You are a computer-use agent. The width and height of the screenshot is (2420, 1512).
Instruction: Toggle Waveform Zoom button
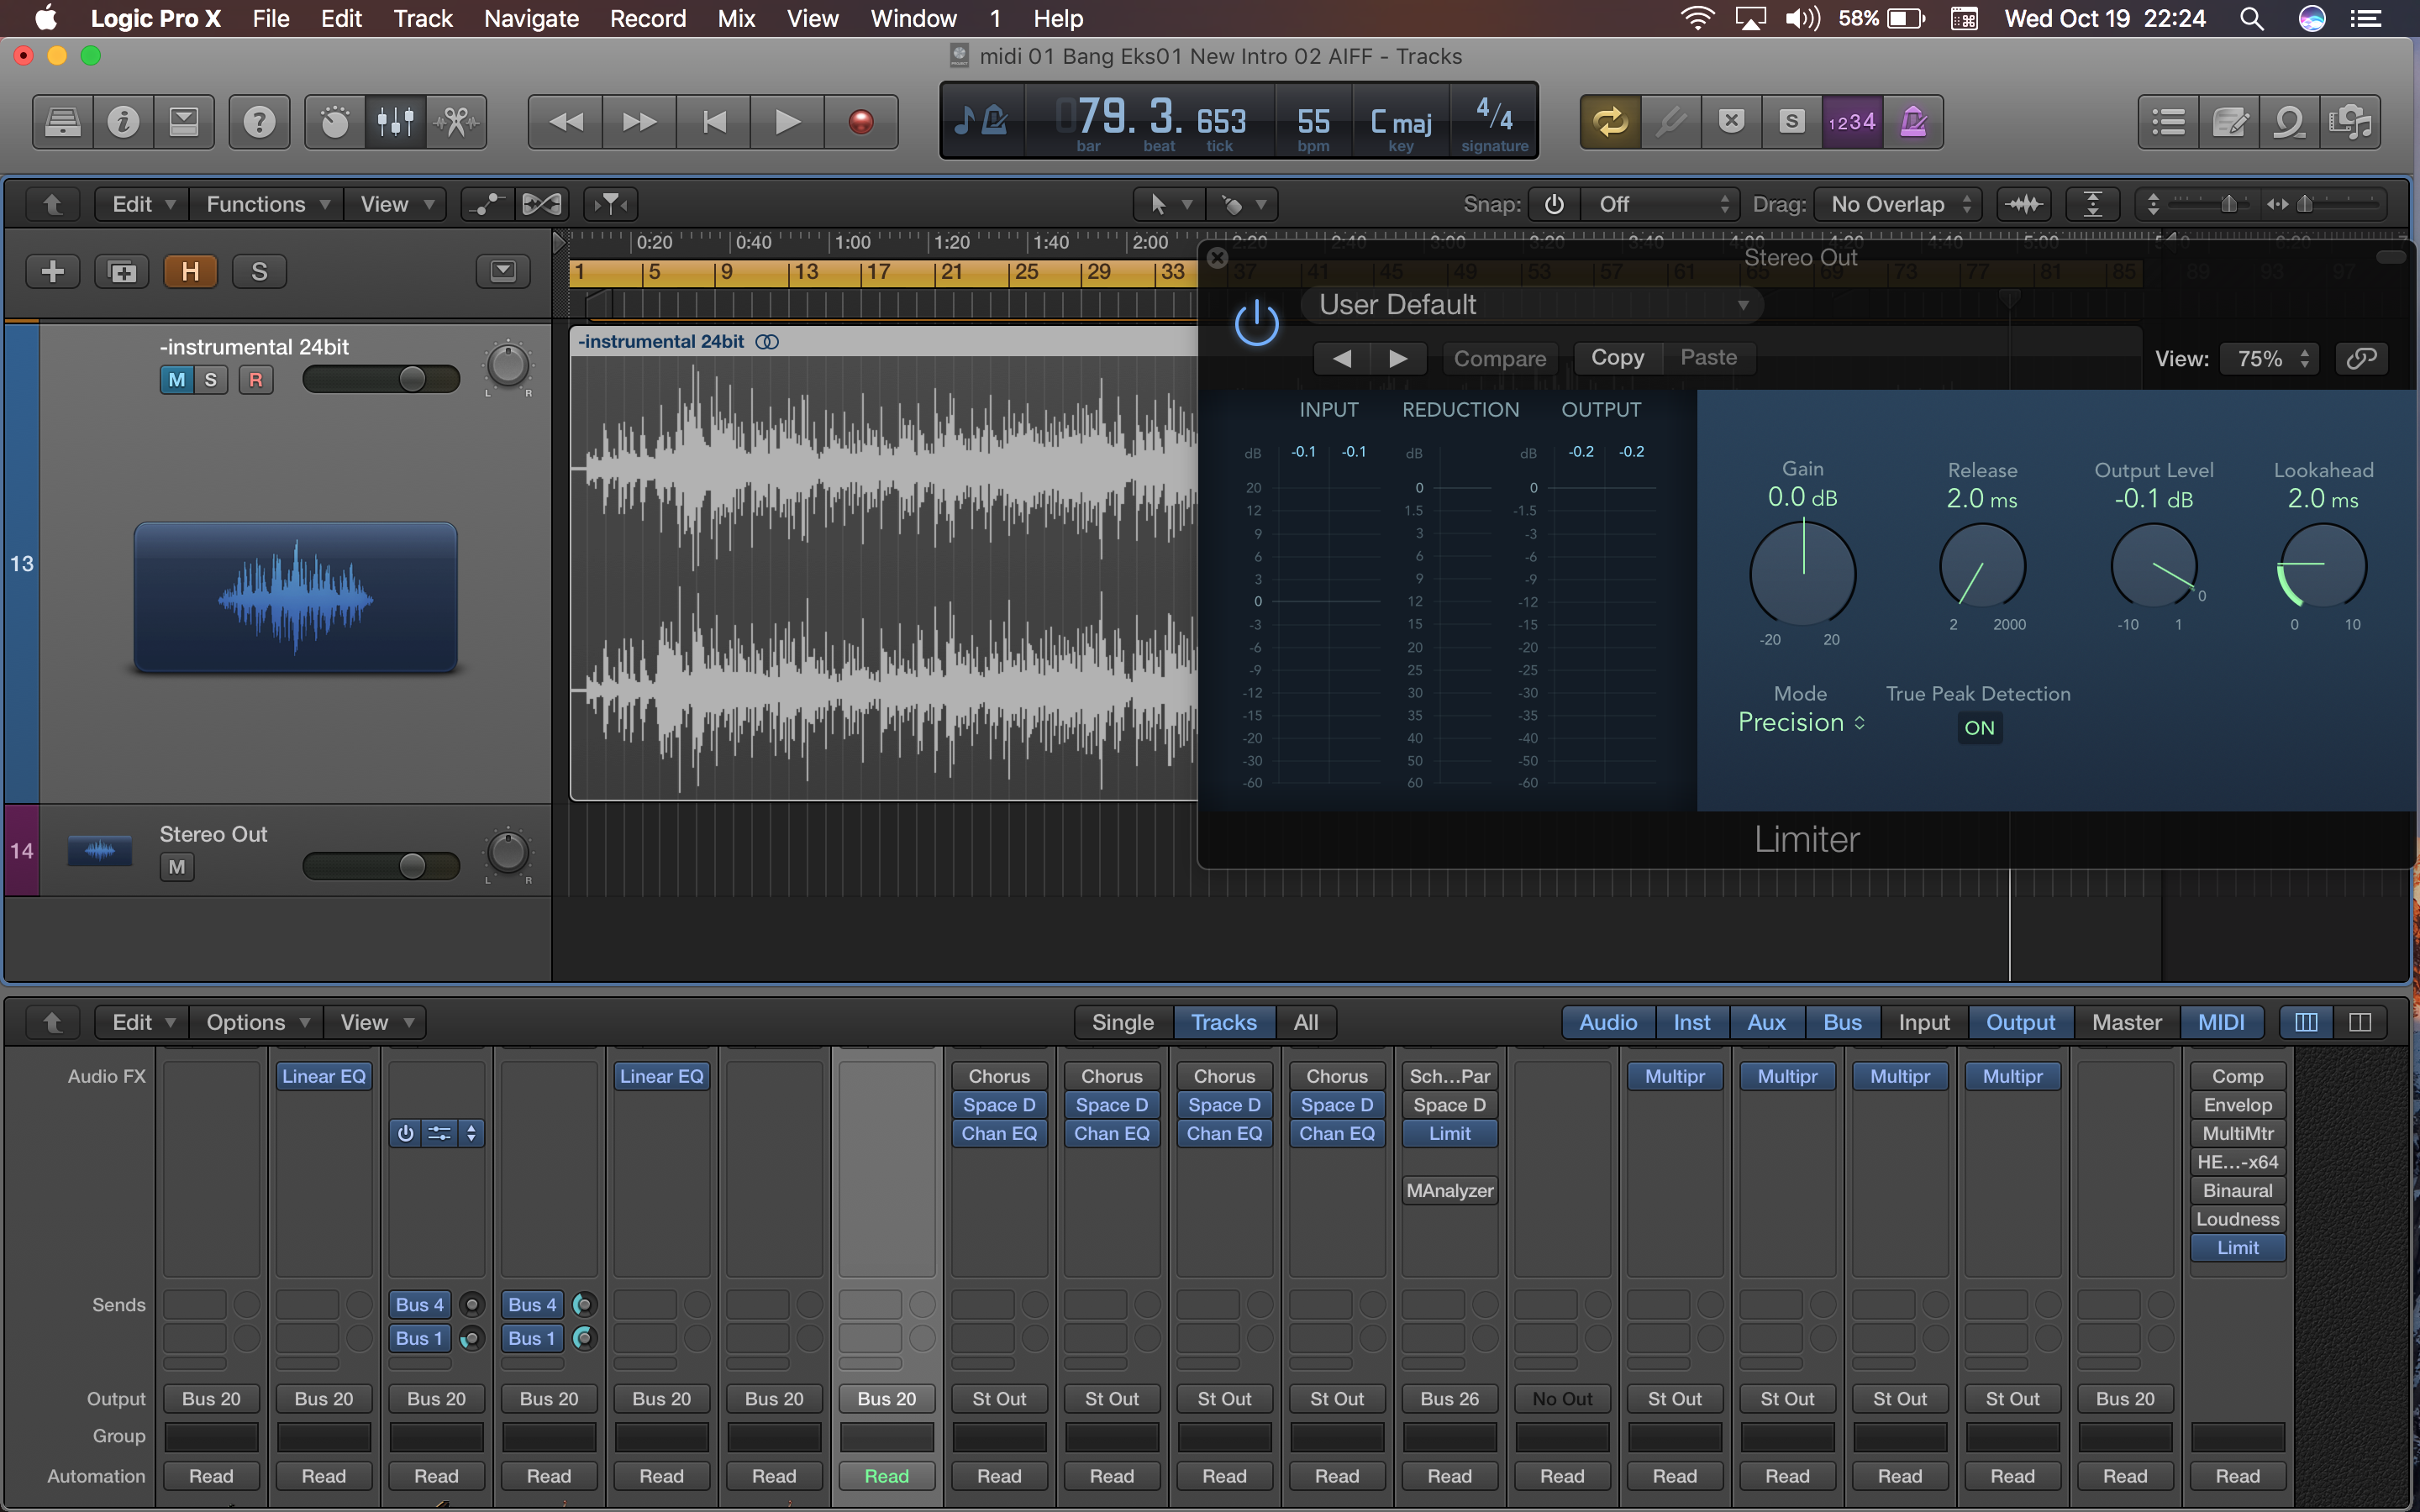point(2024,204)
